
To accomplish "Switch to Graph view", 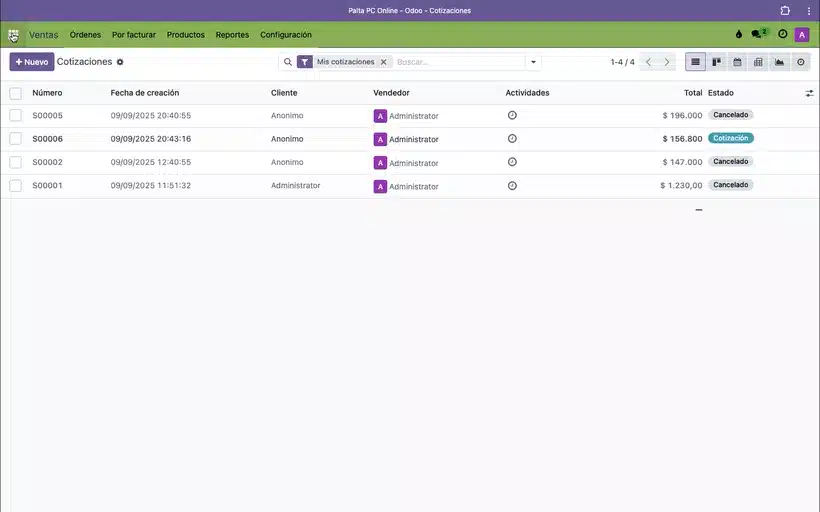I will [780, 62].
